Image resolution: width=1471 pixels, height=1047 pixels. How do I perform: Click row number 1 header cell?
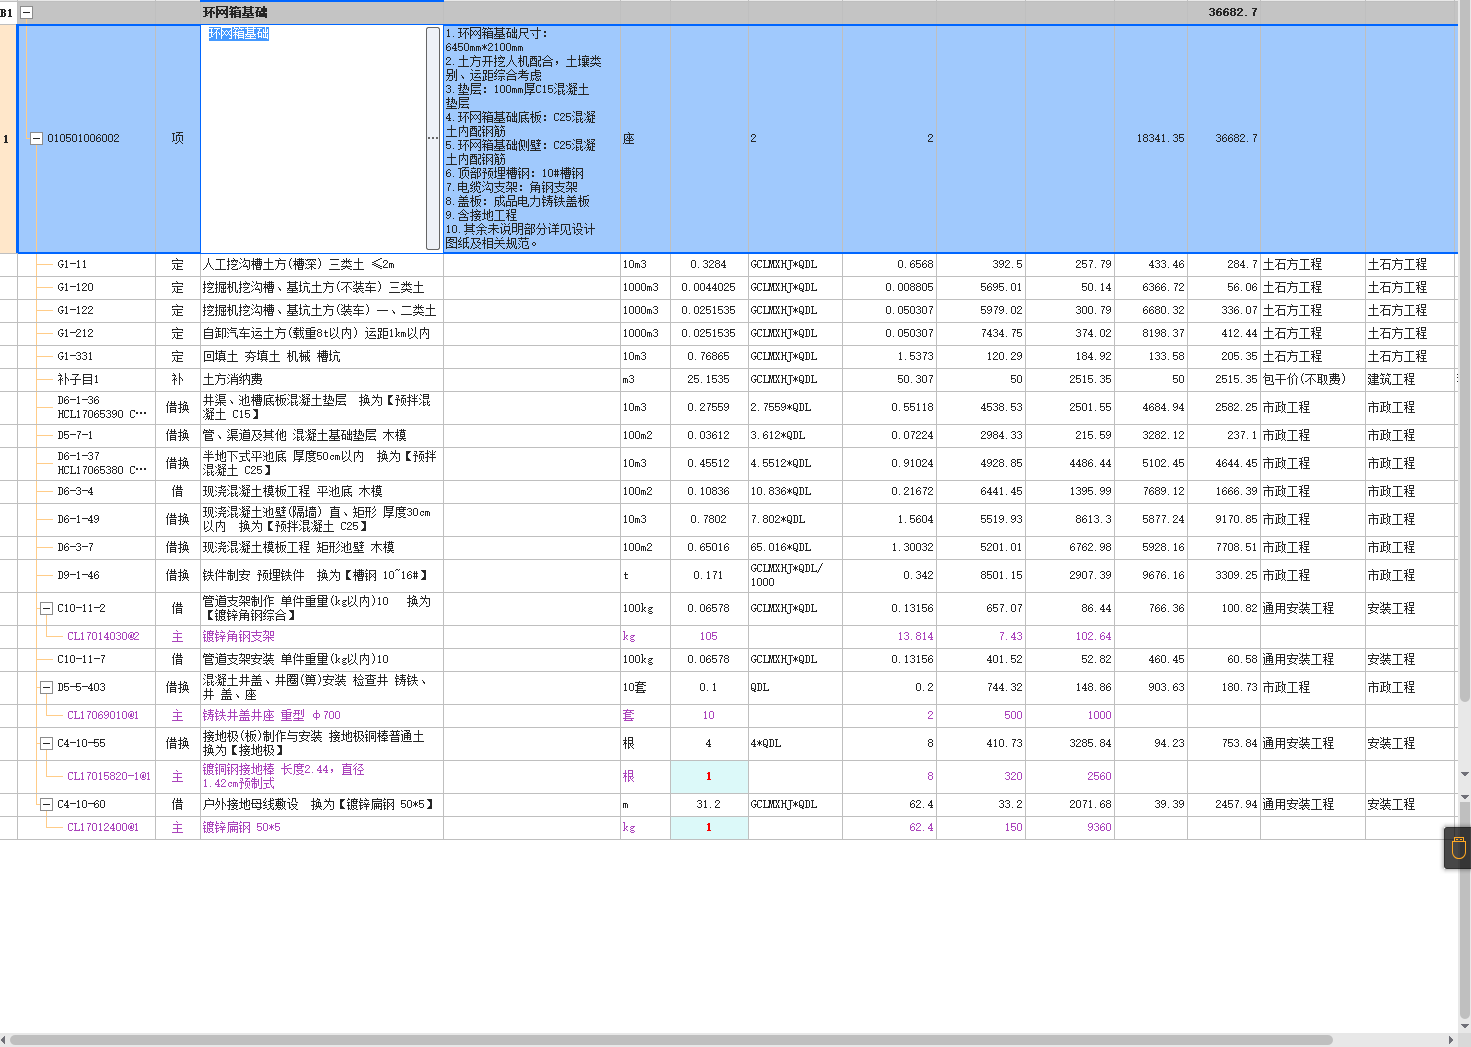click(7, 139)
